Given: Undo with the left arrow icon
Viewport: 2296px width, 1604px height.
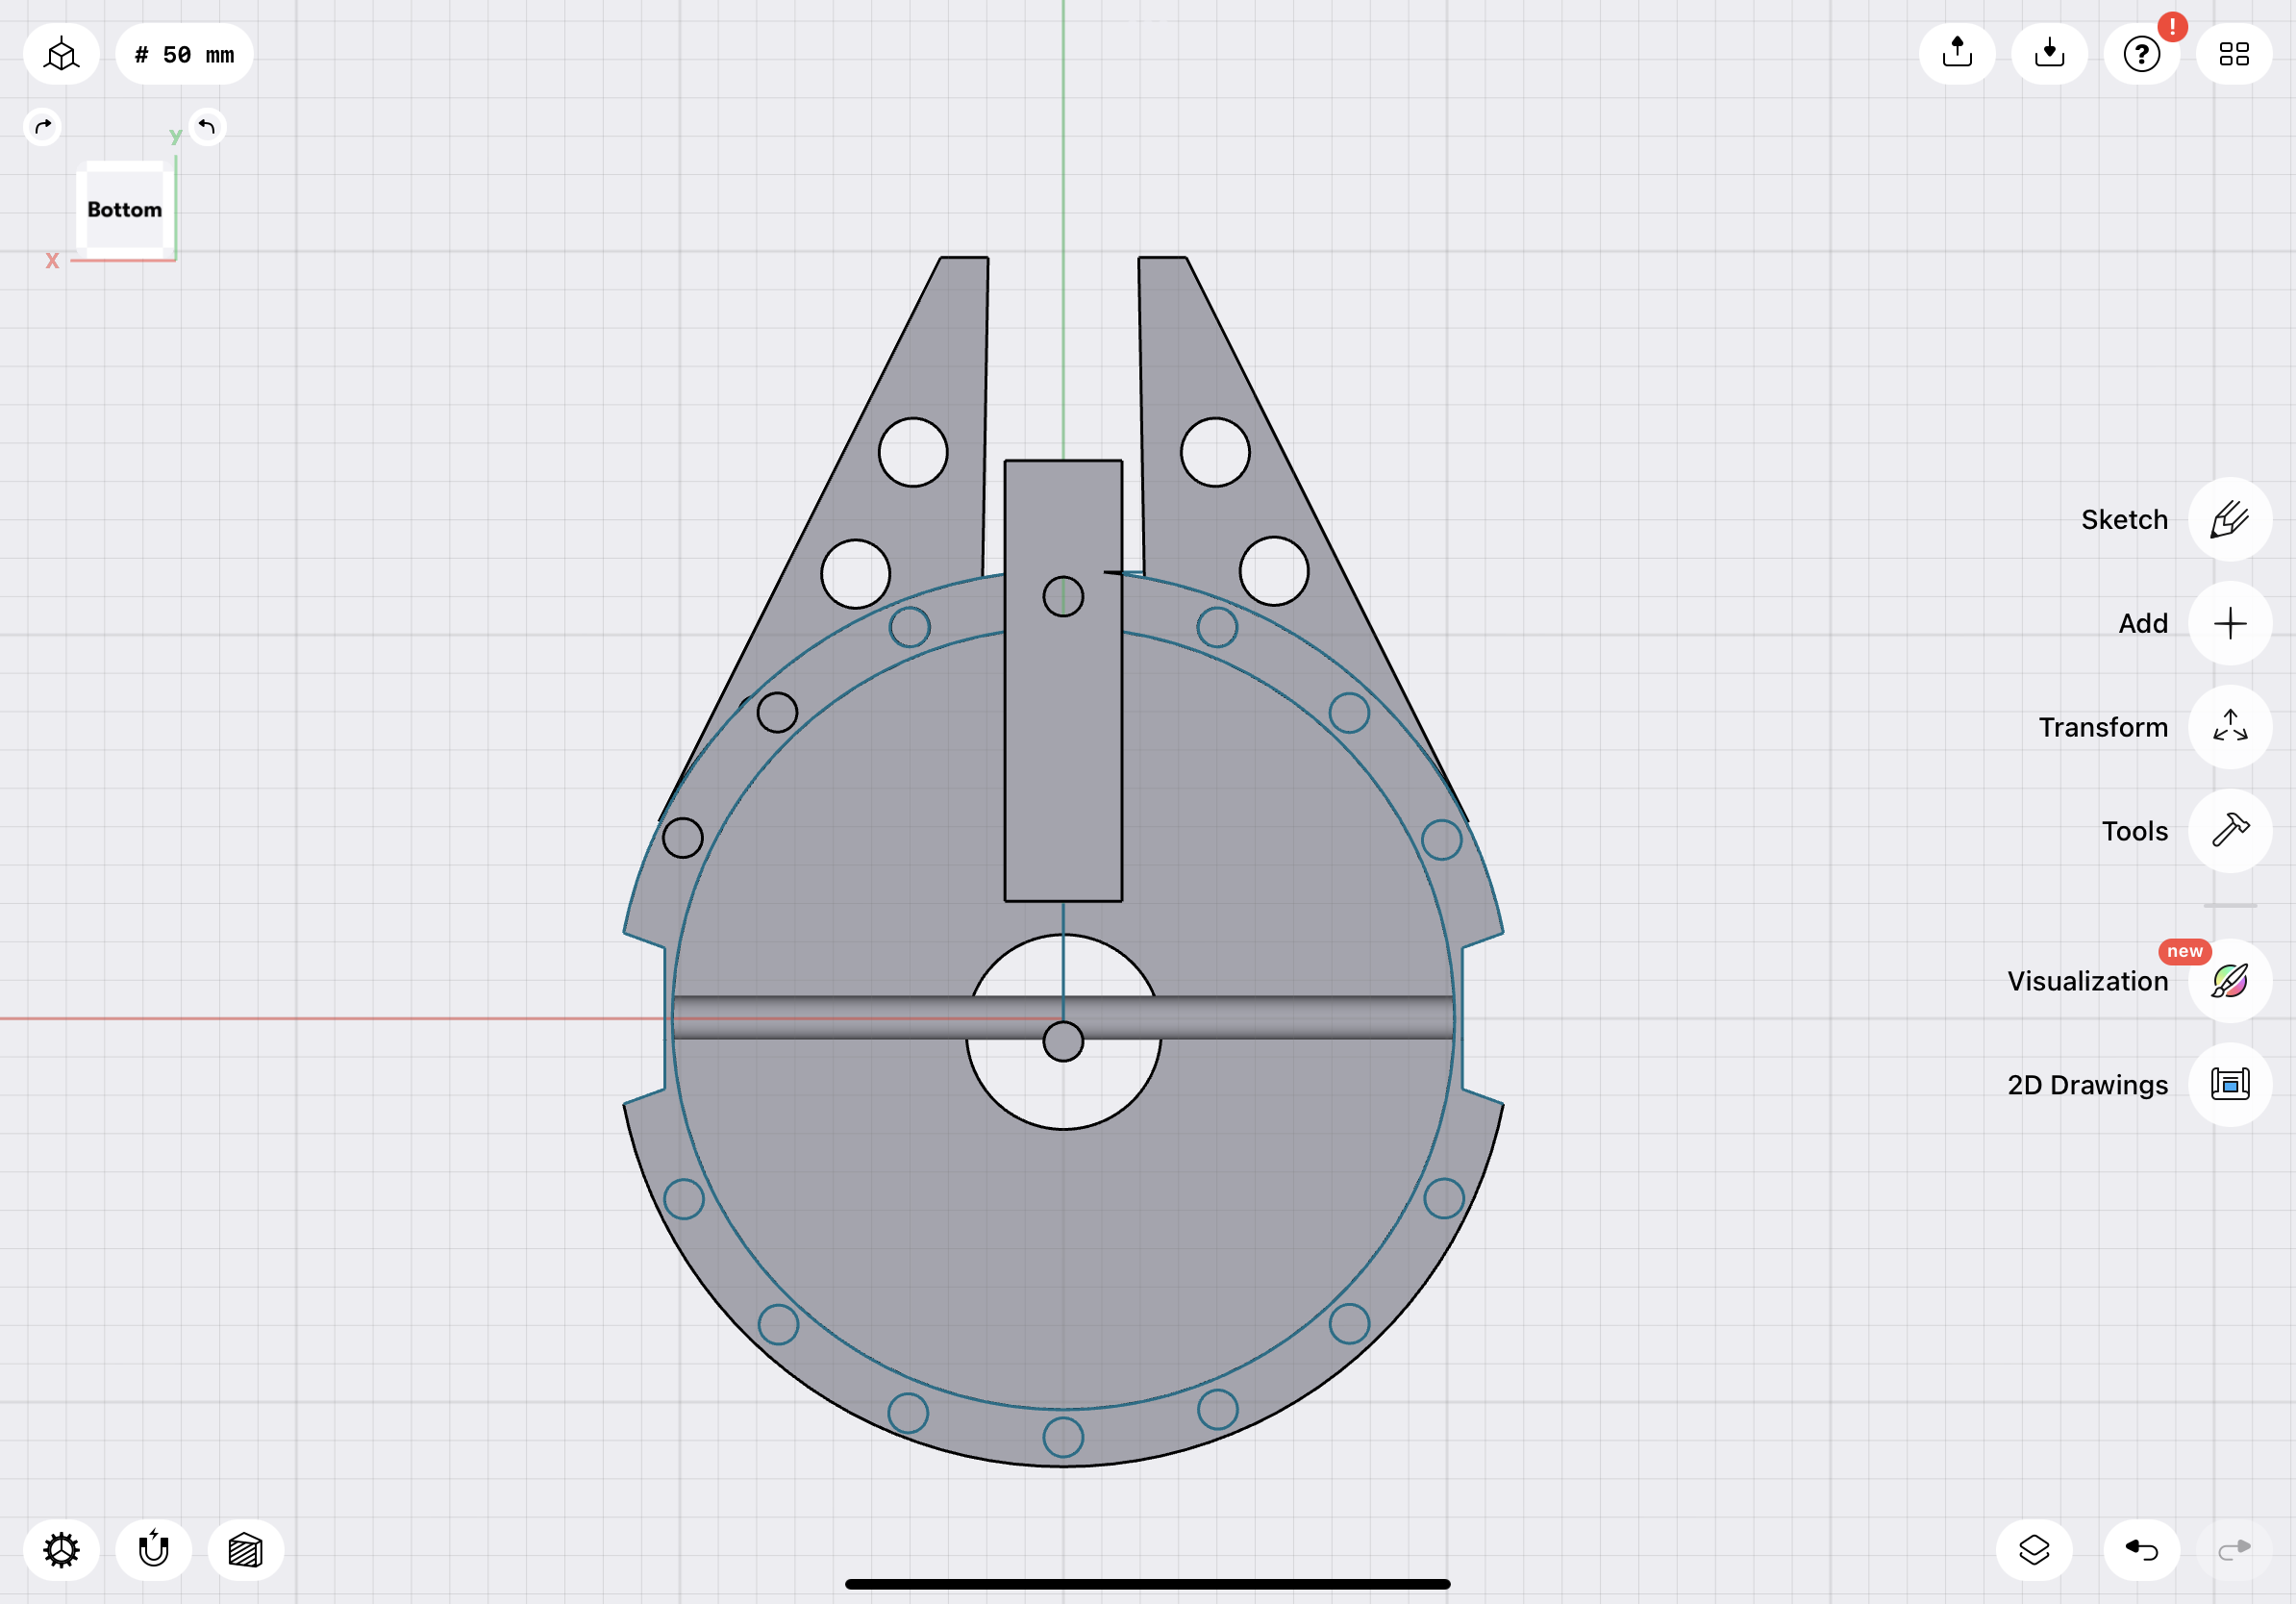Looking at the screenshot, I should [x=2141, y=1550].
